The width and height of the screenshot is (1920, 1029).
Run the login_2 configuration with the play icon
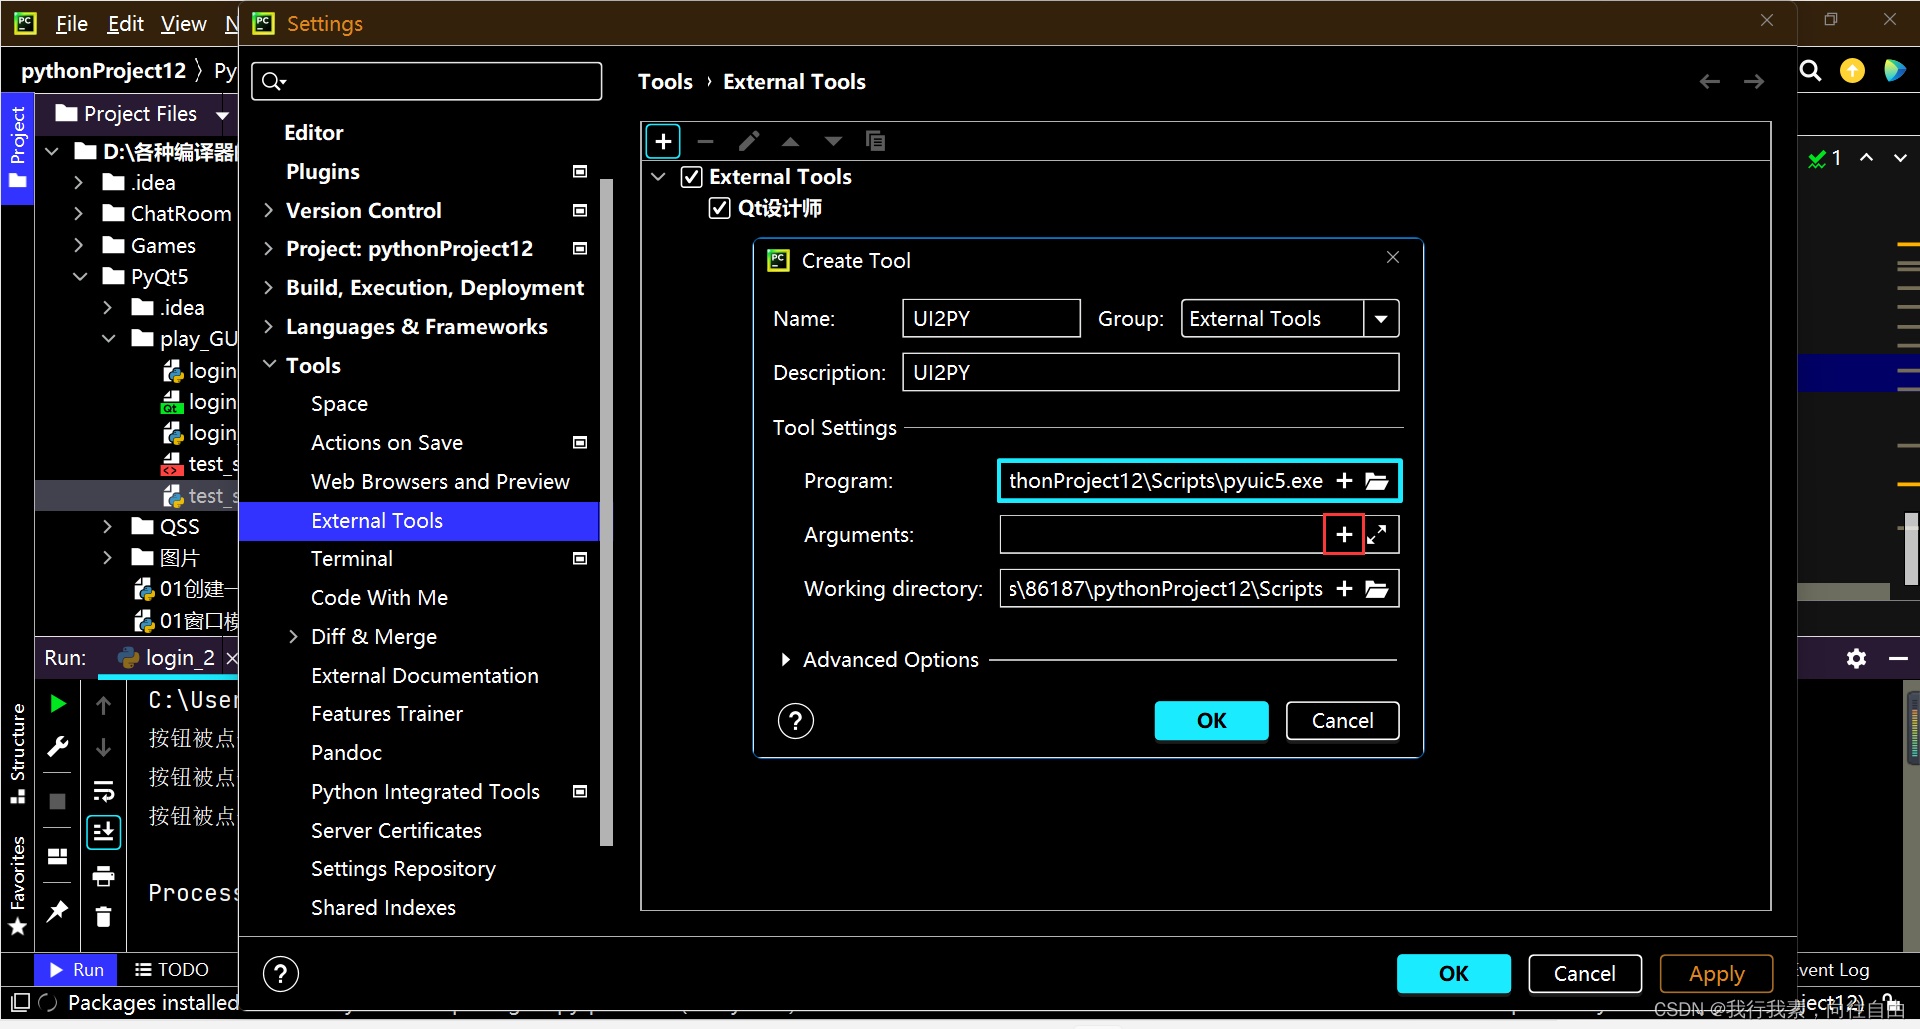tap(57, 703)
